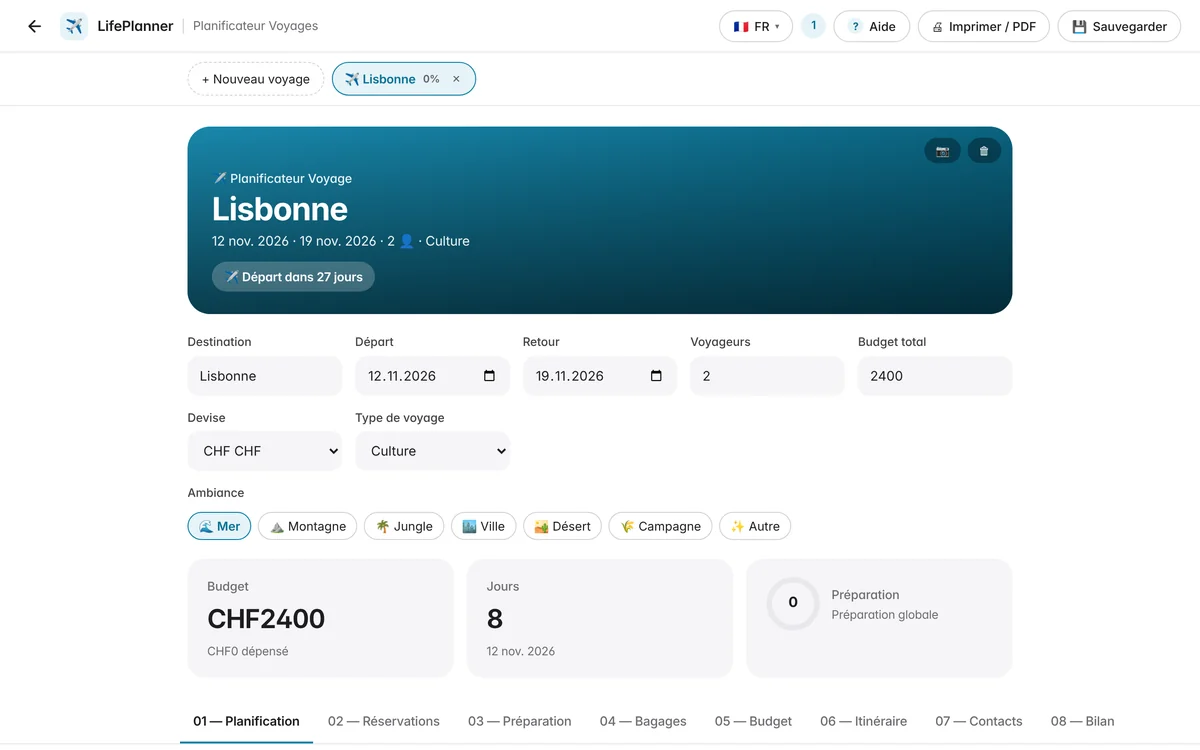Click the Sauvegarder button
Screen dimensions: 1200x750
1119,27
